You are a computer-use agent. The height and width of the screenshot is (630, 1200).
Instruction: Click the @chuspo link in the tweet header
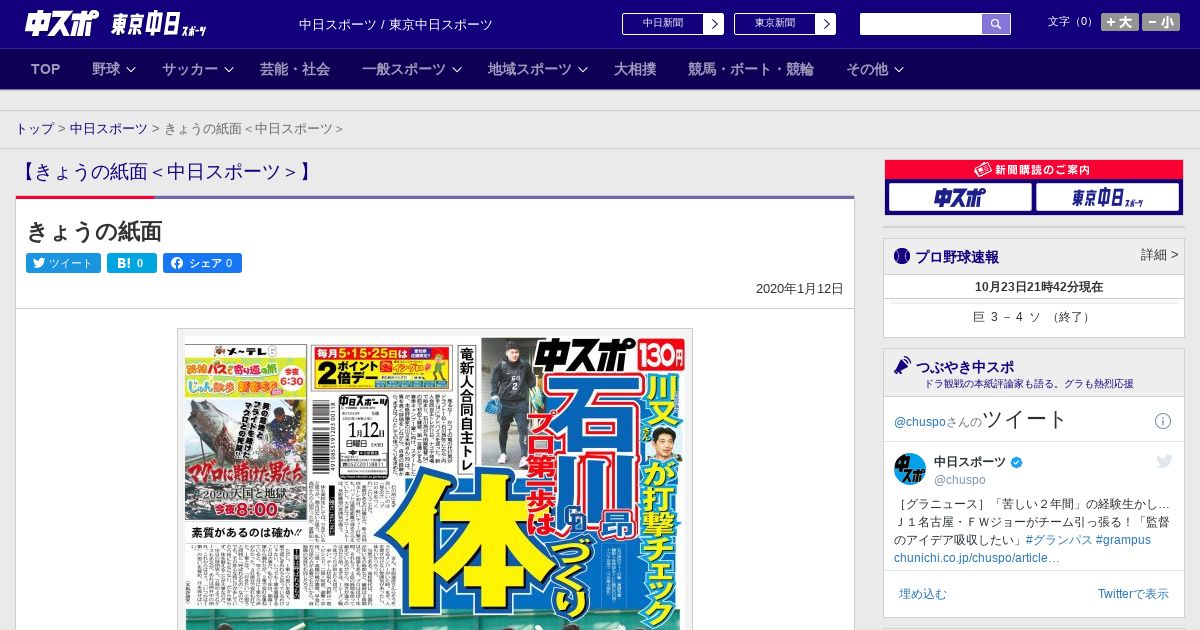tap(921, 422)
